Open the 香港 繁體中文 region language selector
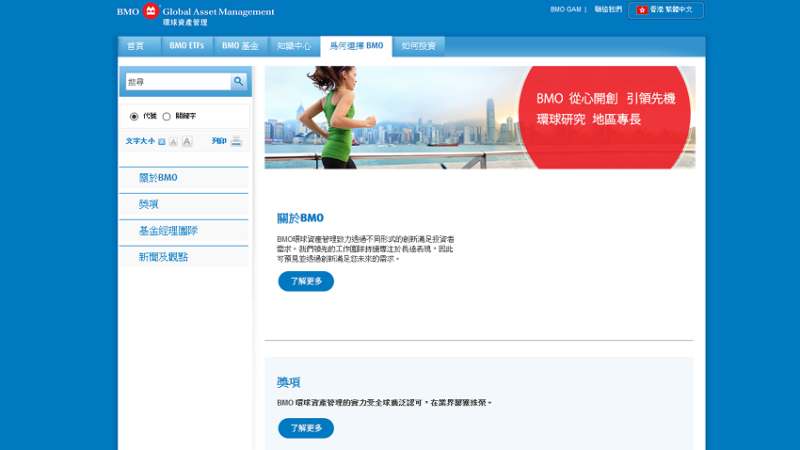This screenshot has width=800, height=450. (666, 10)
